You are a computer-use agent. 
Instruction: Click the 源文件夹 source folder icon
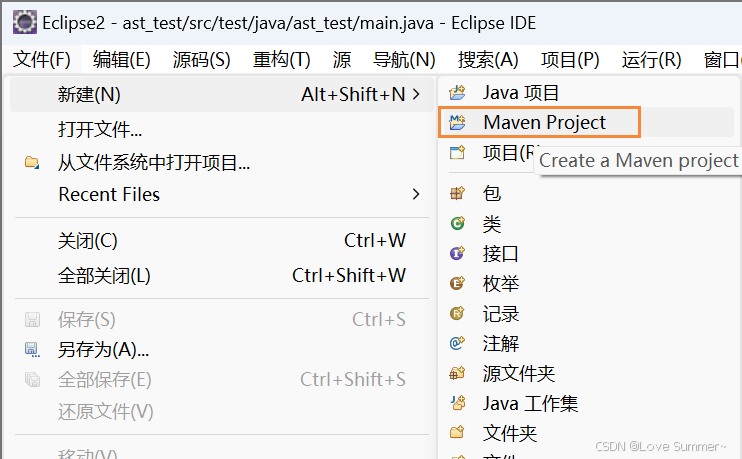click(x=457, y=373)
